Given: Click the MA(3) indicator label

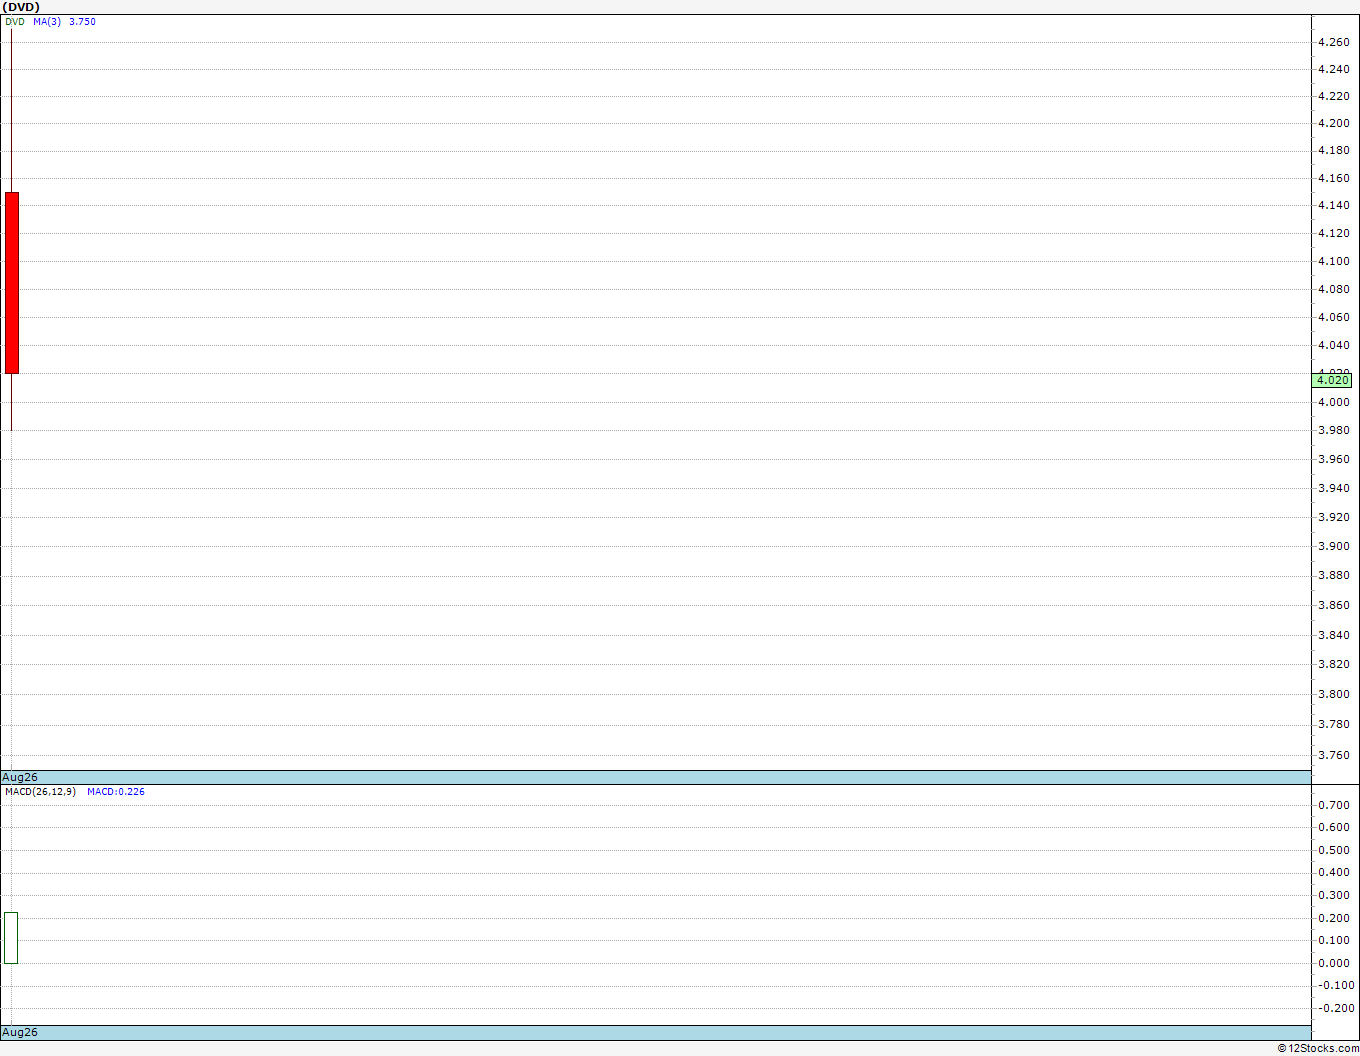Looking at the screenshot, I should coord(47,22).
